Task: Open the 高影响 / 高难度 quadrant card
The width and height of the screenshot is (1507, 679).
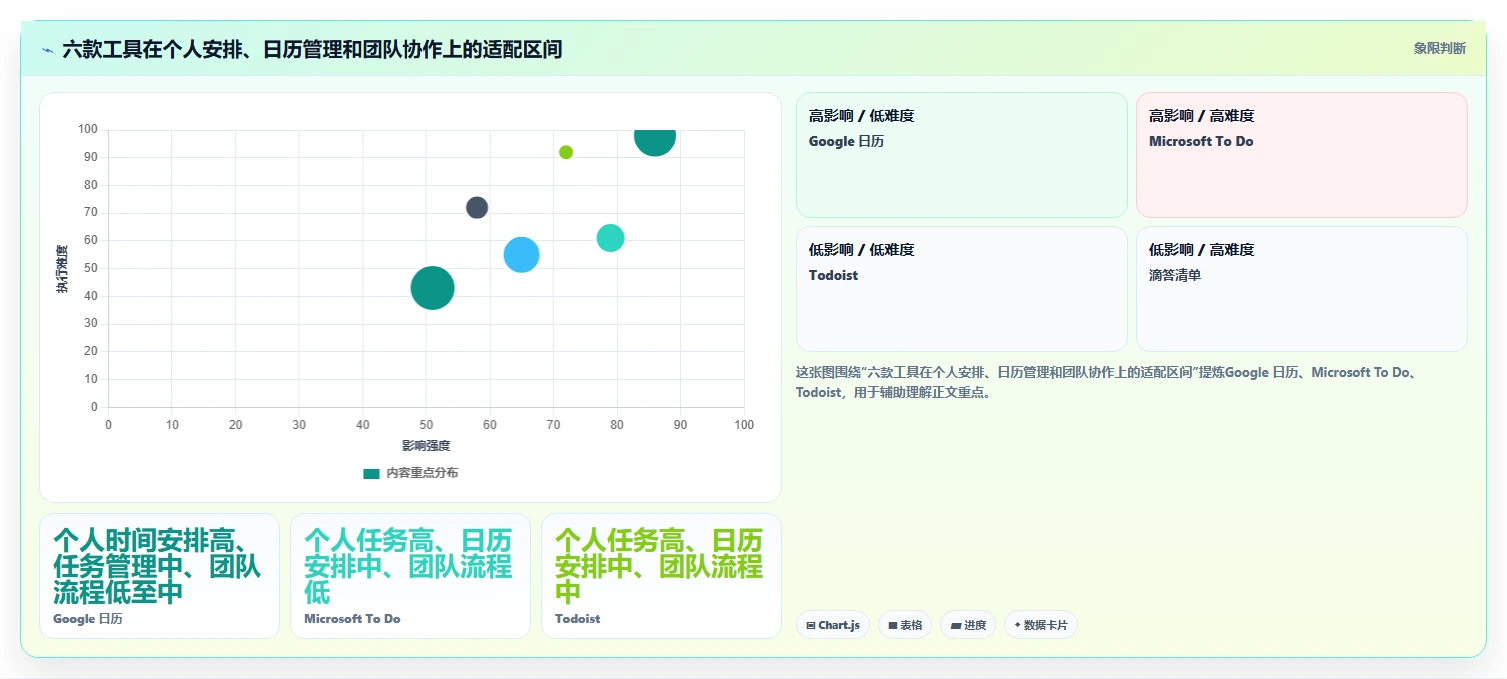Action: point(1301,155)
